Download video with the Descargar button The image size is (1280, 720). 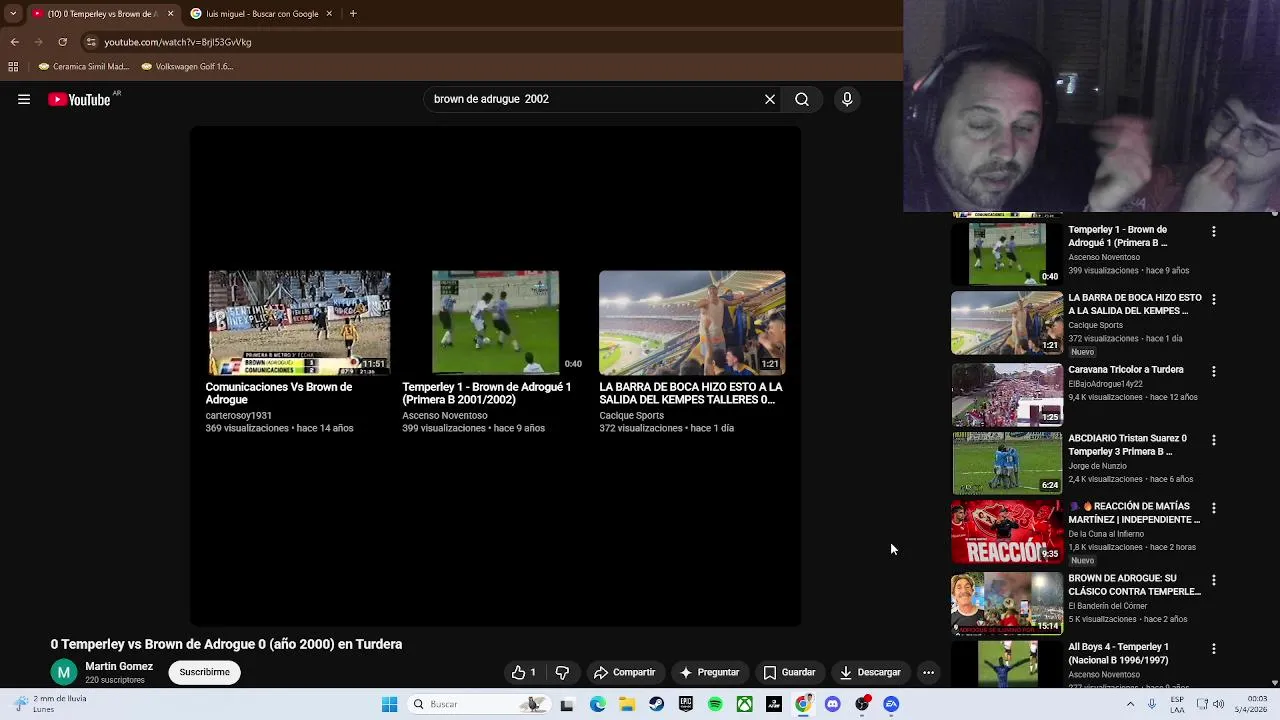[x=870, y=672]
